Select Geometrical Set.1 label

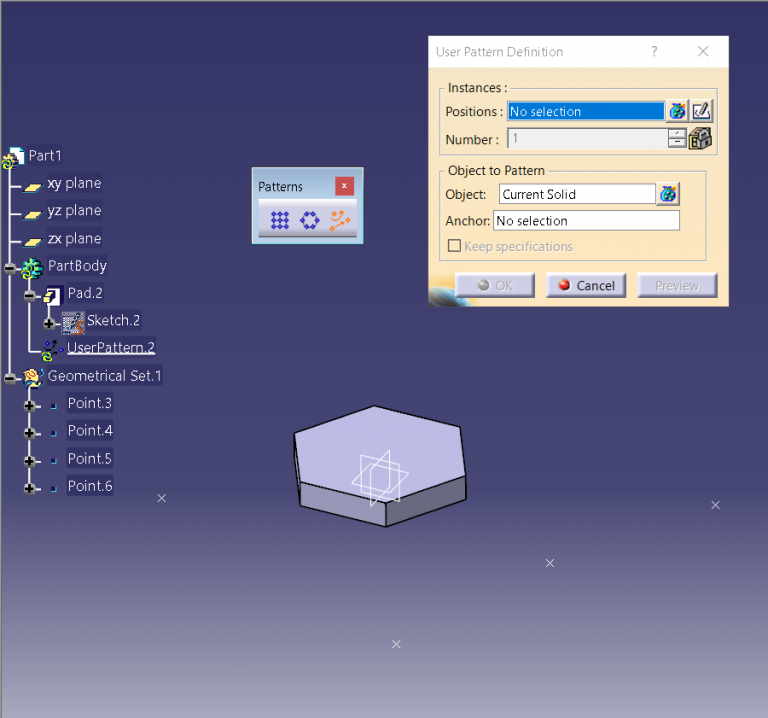(x=104, y=376)
